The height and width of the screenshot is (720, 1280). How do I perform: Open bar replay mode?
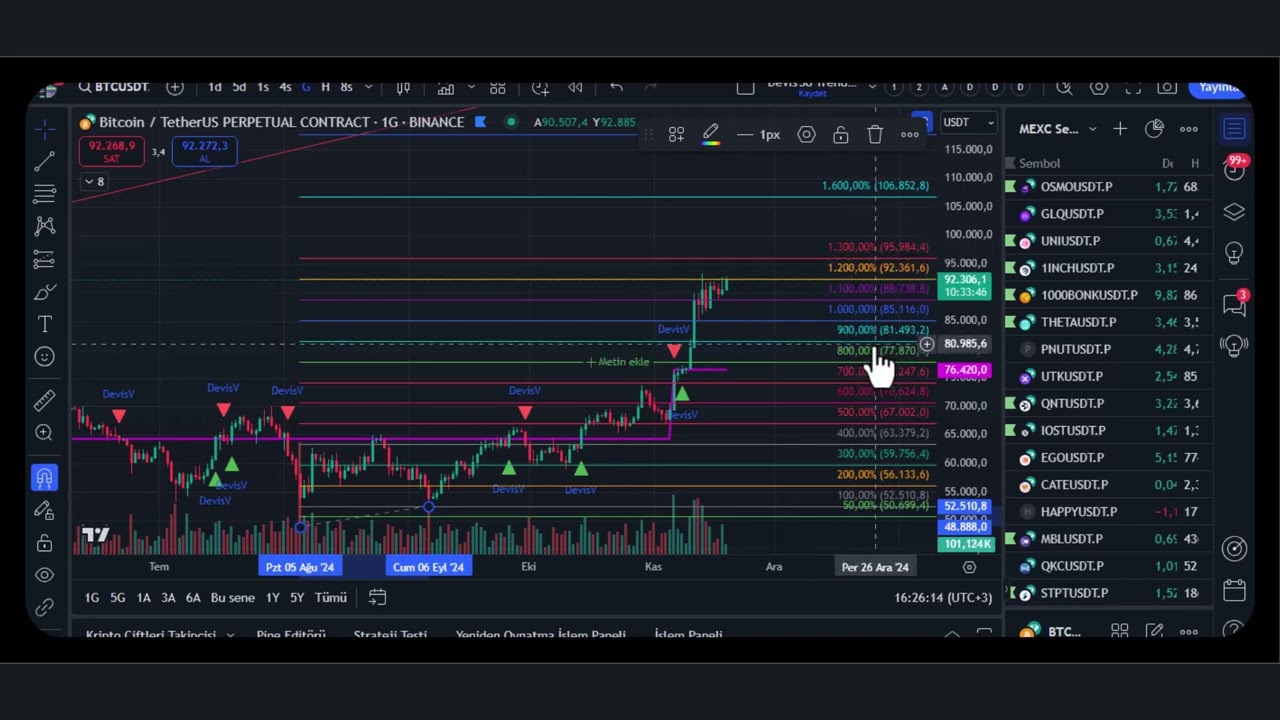pyautogui.click(x=575, y=87)
